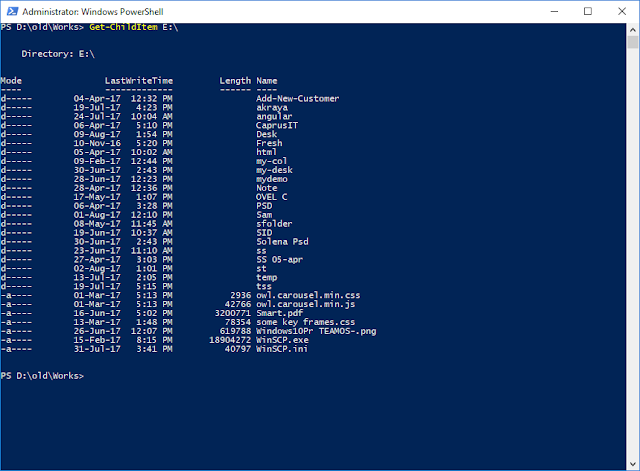Click the LastWriteTime column header

coord(138,80)
